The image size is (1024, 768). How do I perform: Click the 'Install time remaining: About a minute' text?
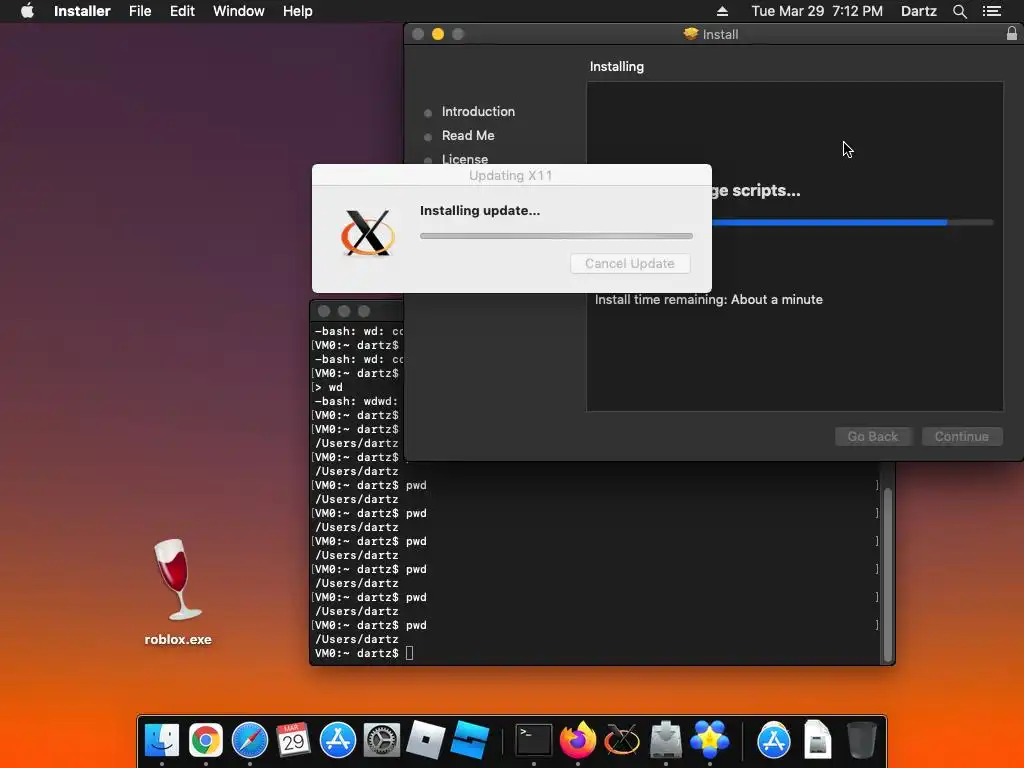tap(709, 300)
